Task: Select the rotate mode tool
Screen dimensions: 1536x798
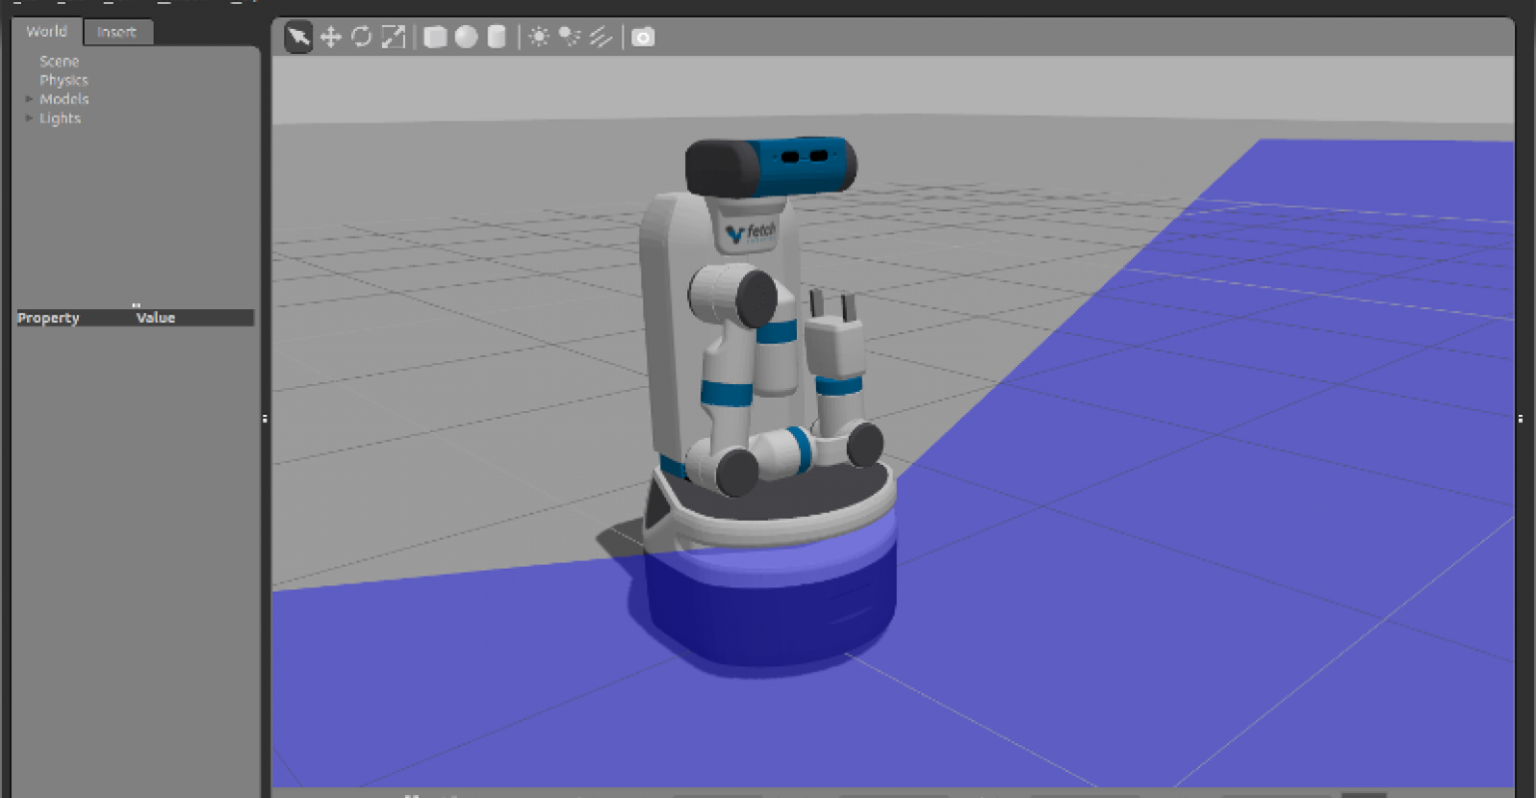Action: (361, 37)
